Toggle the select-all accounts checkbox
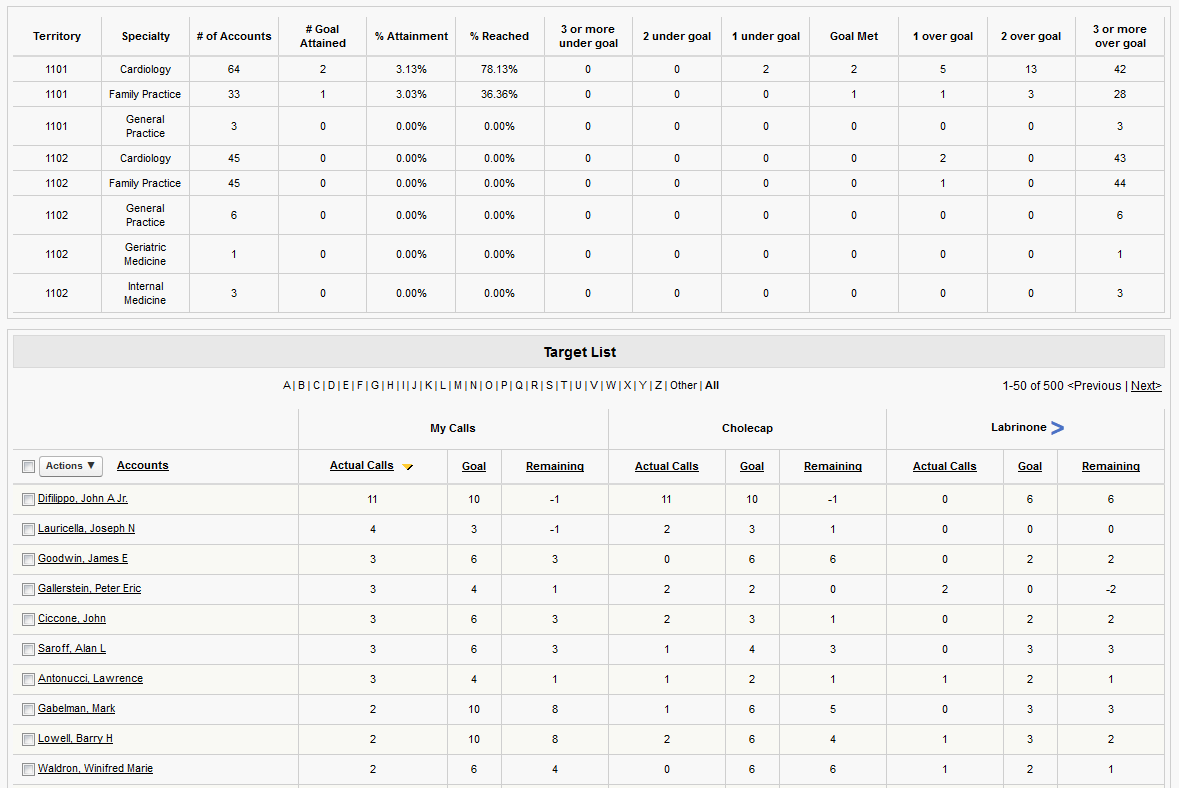This screenshot has width=1179, height=788. tap(28, 467)
